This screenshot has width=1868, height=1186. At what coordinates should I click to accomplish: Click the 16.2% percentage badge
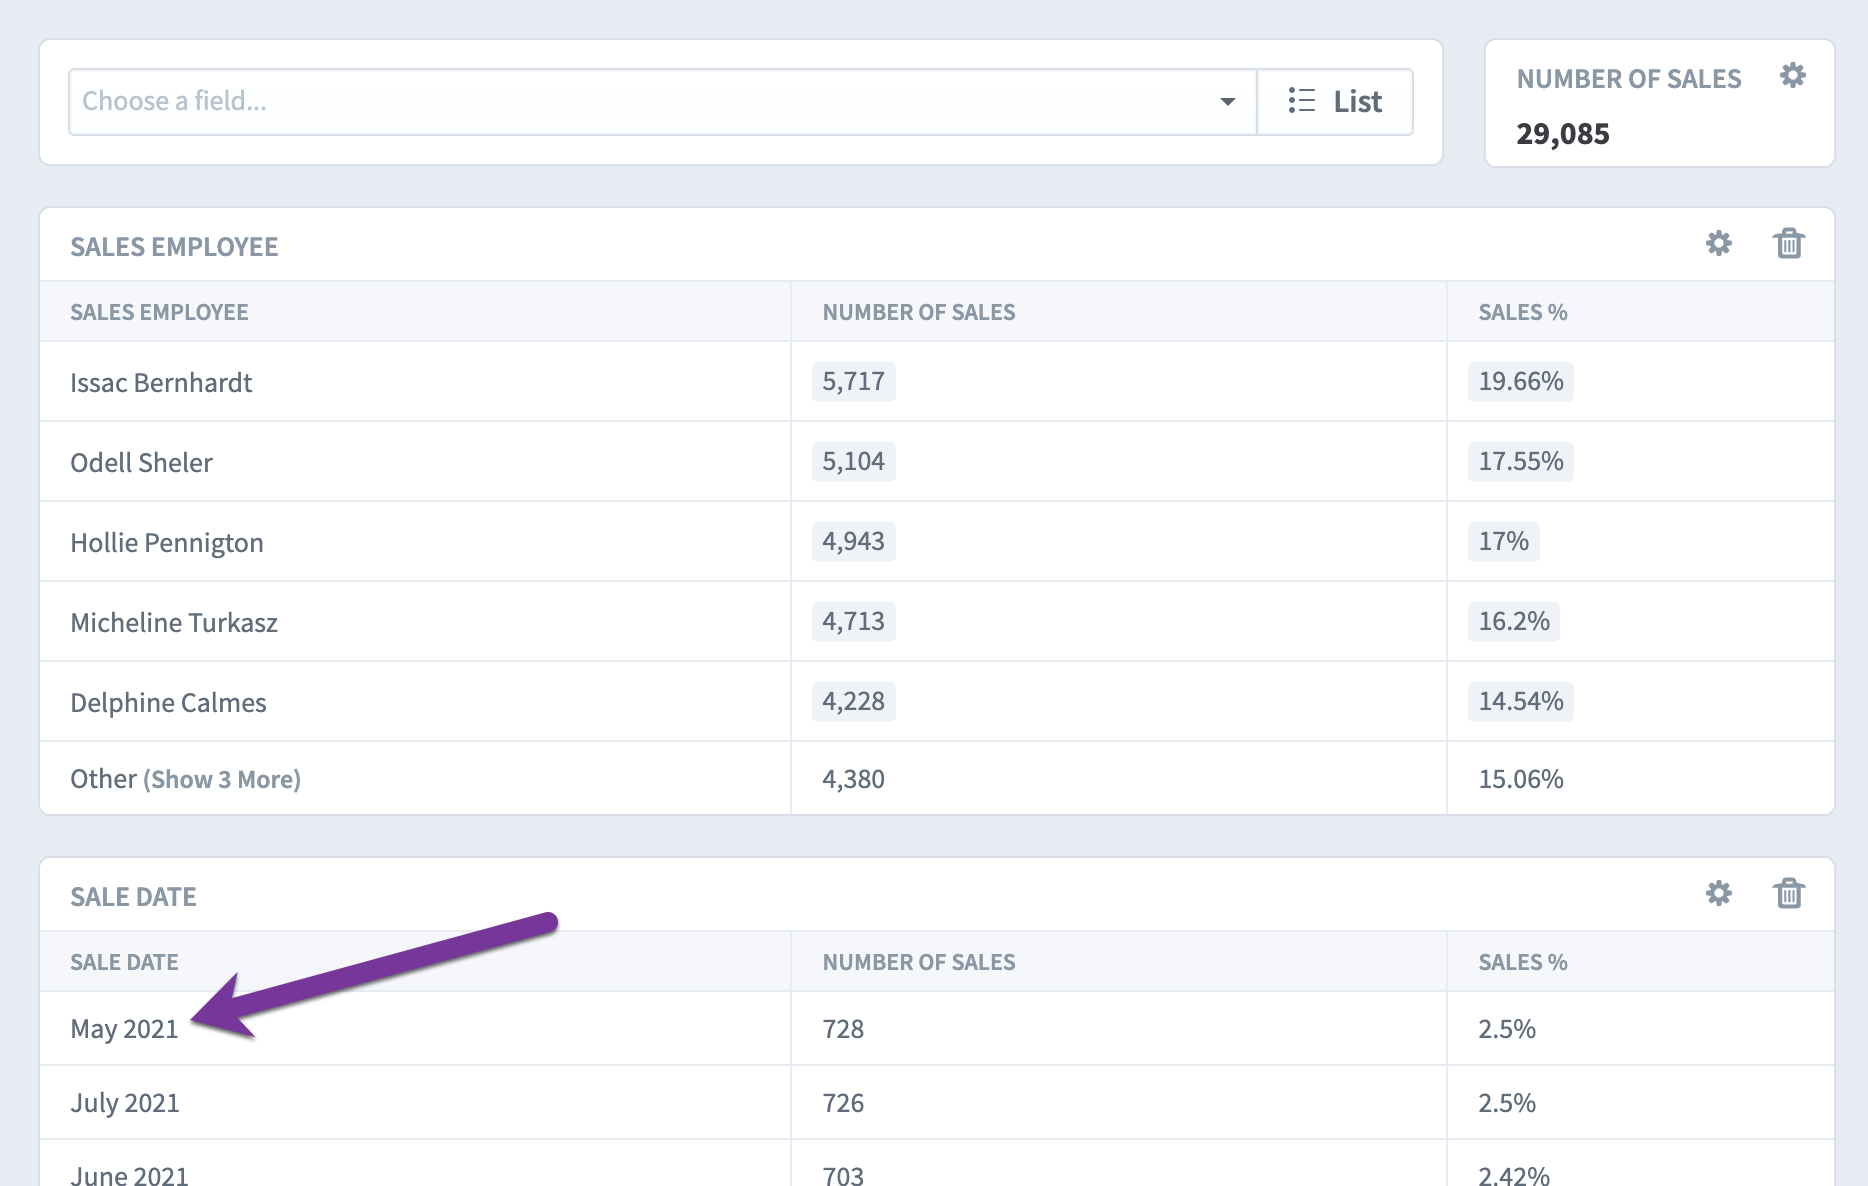1514,621
